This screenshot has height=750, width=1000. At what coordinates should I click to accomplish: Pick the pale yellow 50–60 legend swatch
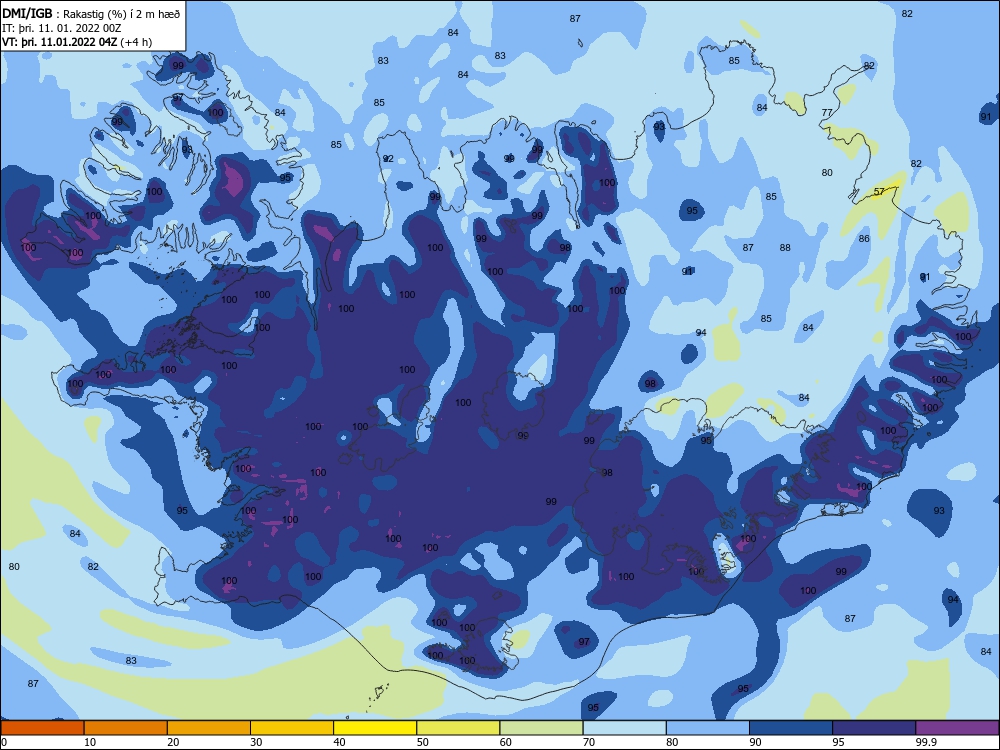coord(458,728)
